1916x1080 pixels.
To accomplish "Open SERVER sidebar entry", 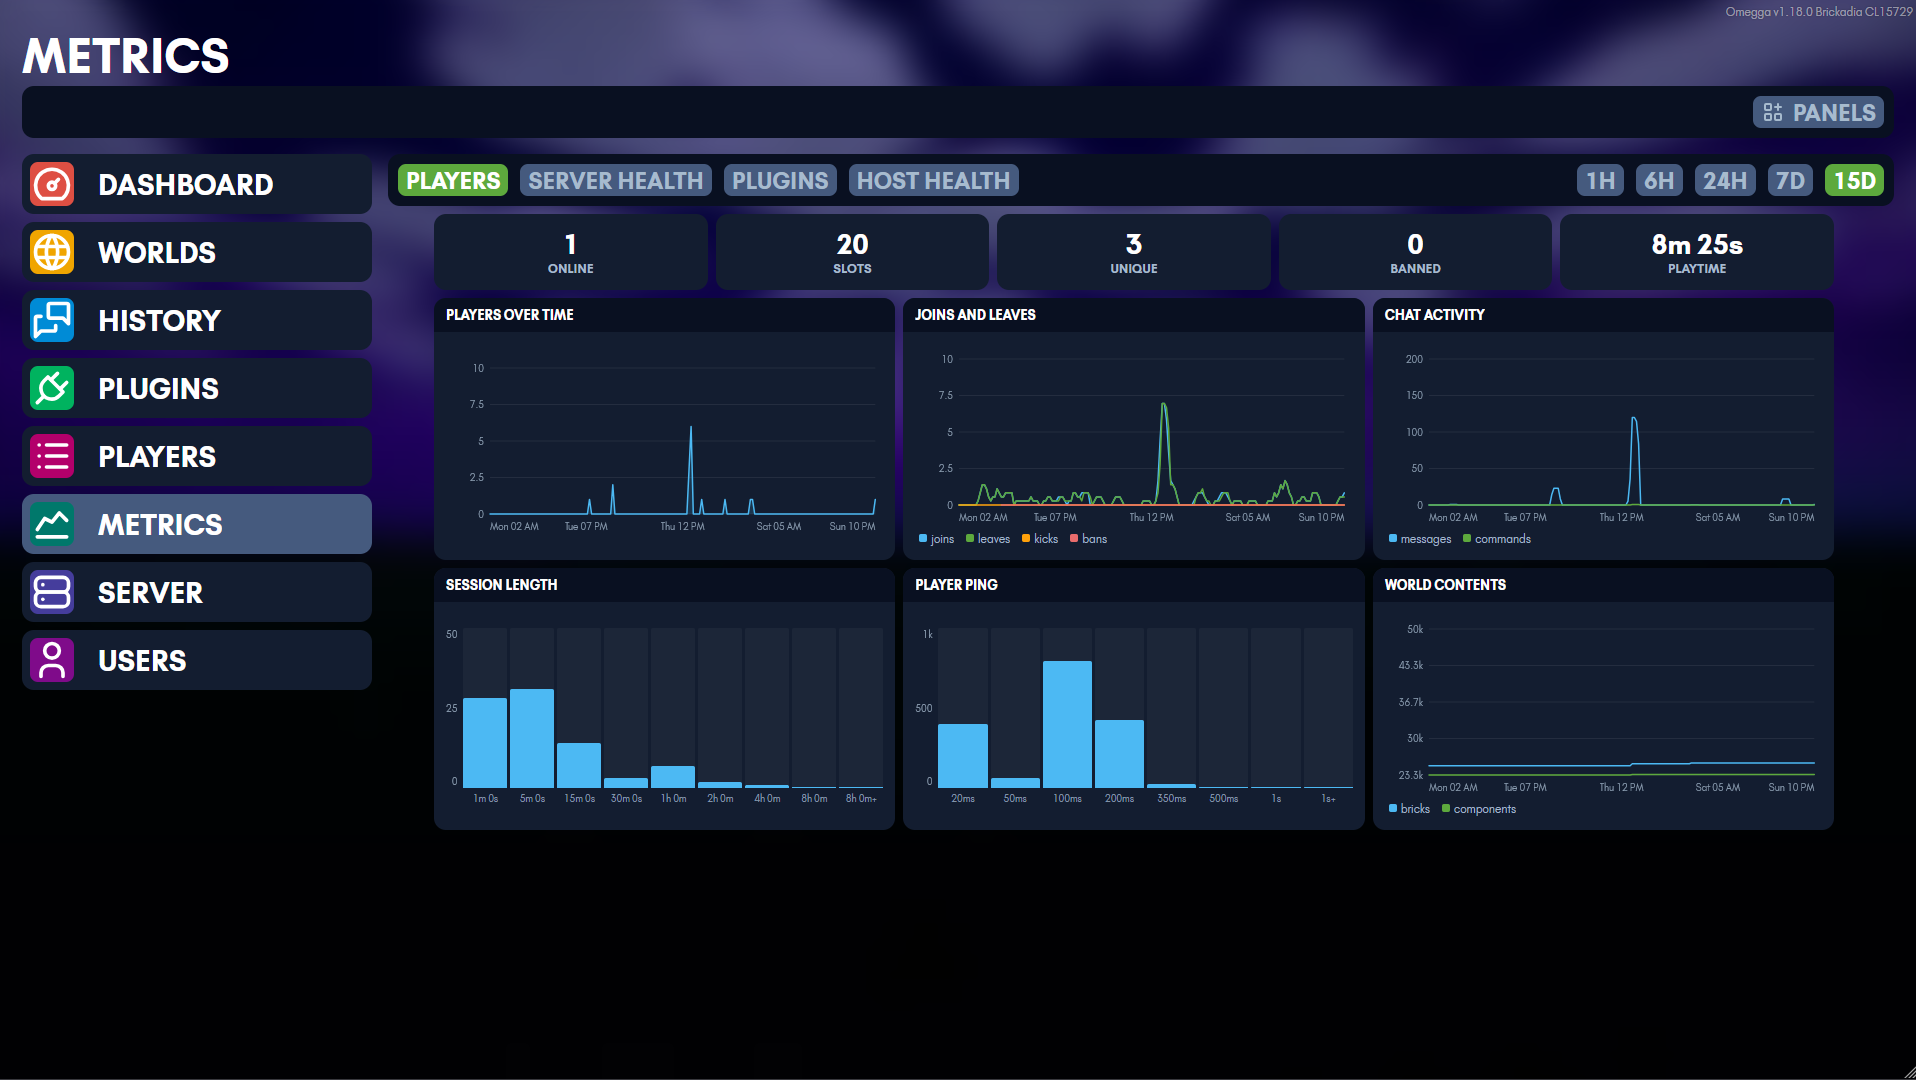I will tap(197, 592).
